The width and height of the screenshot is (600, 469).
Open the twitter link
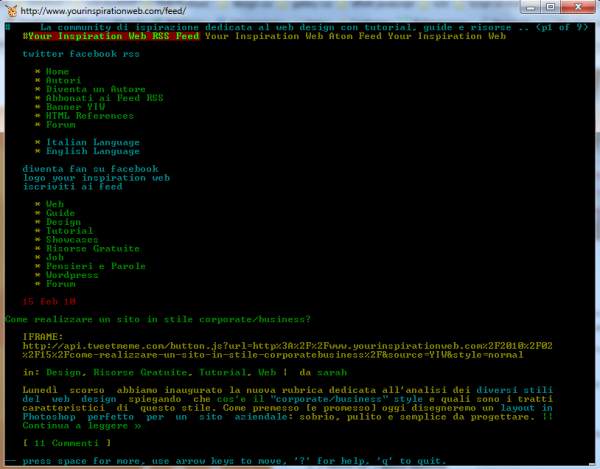(x=43, y=54)
